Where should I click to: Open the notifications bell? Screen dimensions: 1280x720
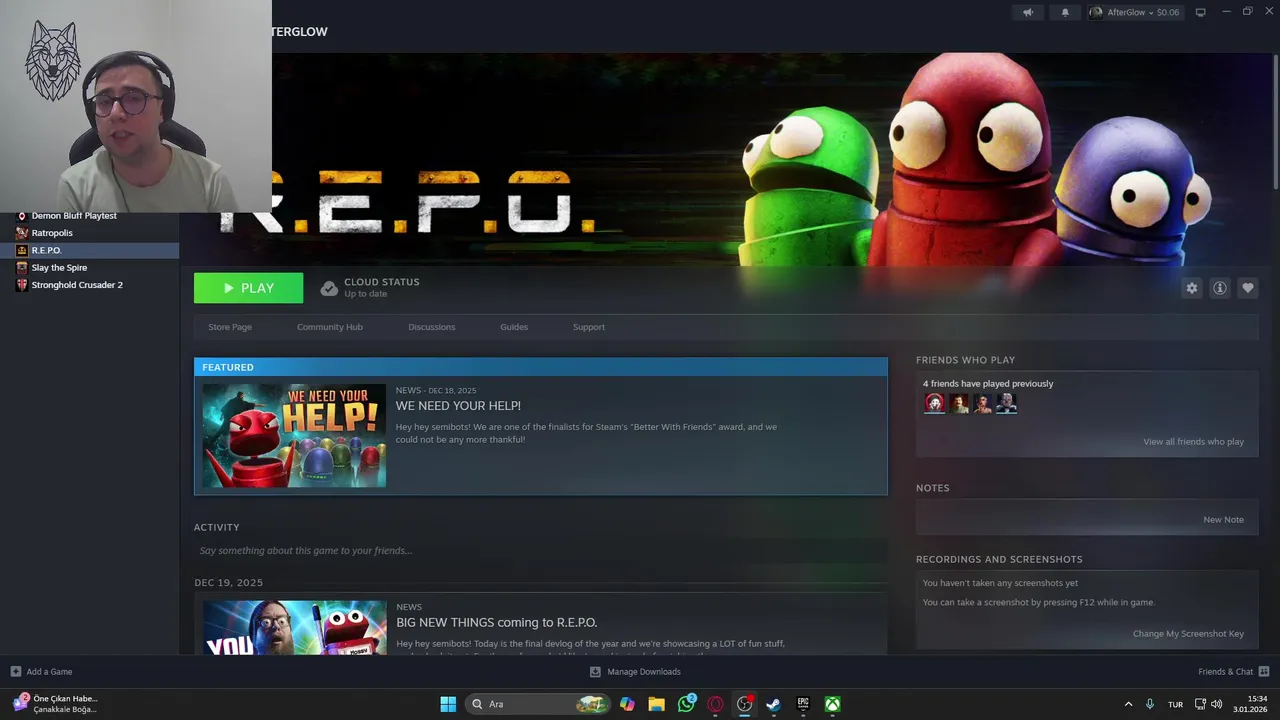tap(1065, 12)
